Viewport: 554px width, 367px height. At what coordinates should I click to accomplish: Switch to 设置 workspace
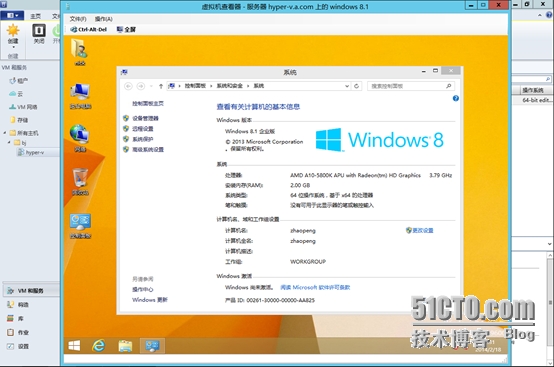[18, 347]
